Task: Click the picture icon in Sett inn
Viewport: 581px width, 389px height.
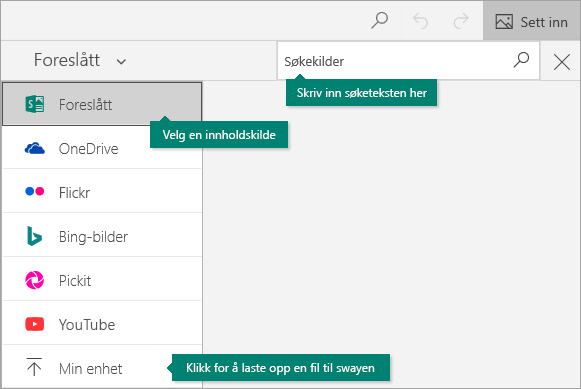Action: pyautogui.click(x=504, y=22)
